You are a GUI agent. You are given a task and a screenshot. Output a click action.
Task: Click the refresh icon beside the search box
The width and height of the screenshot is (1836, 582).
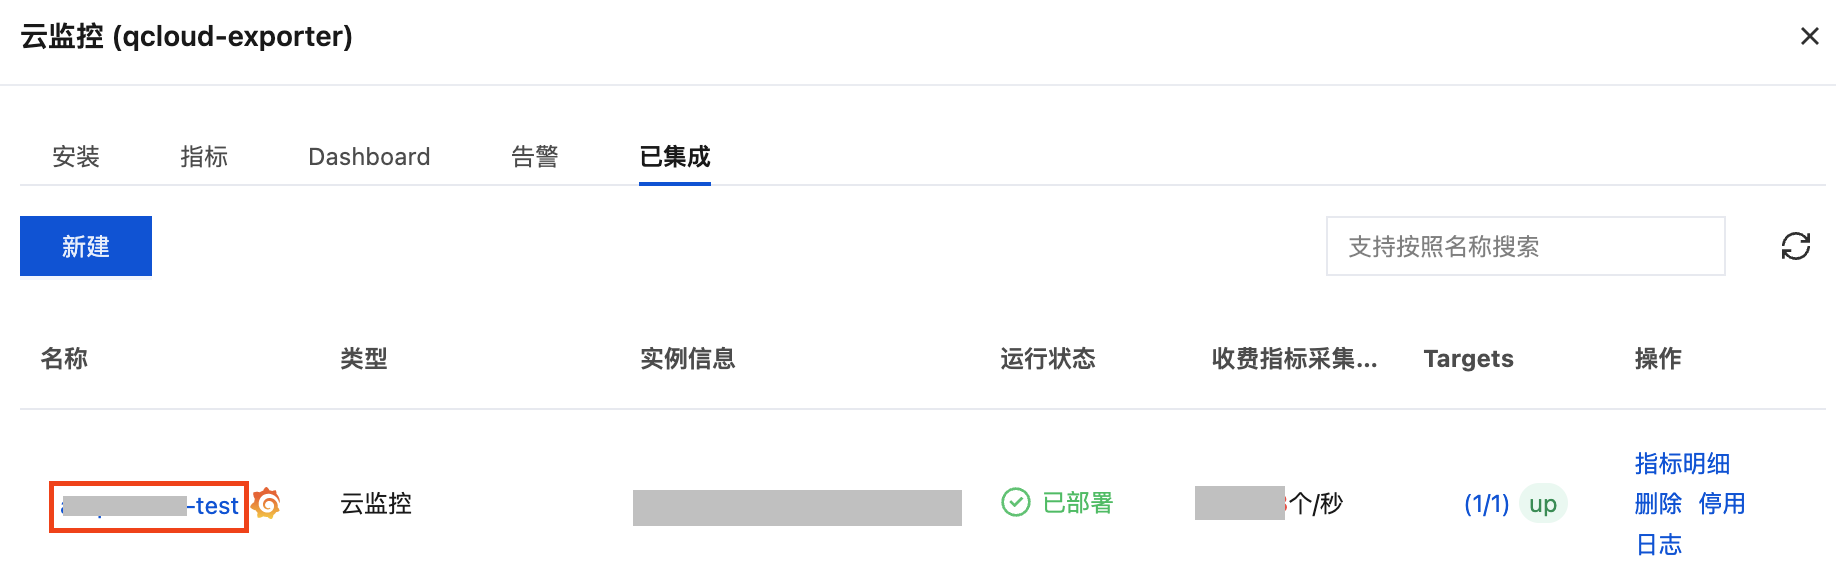coord(1795,246)
